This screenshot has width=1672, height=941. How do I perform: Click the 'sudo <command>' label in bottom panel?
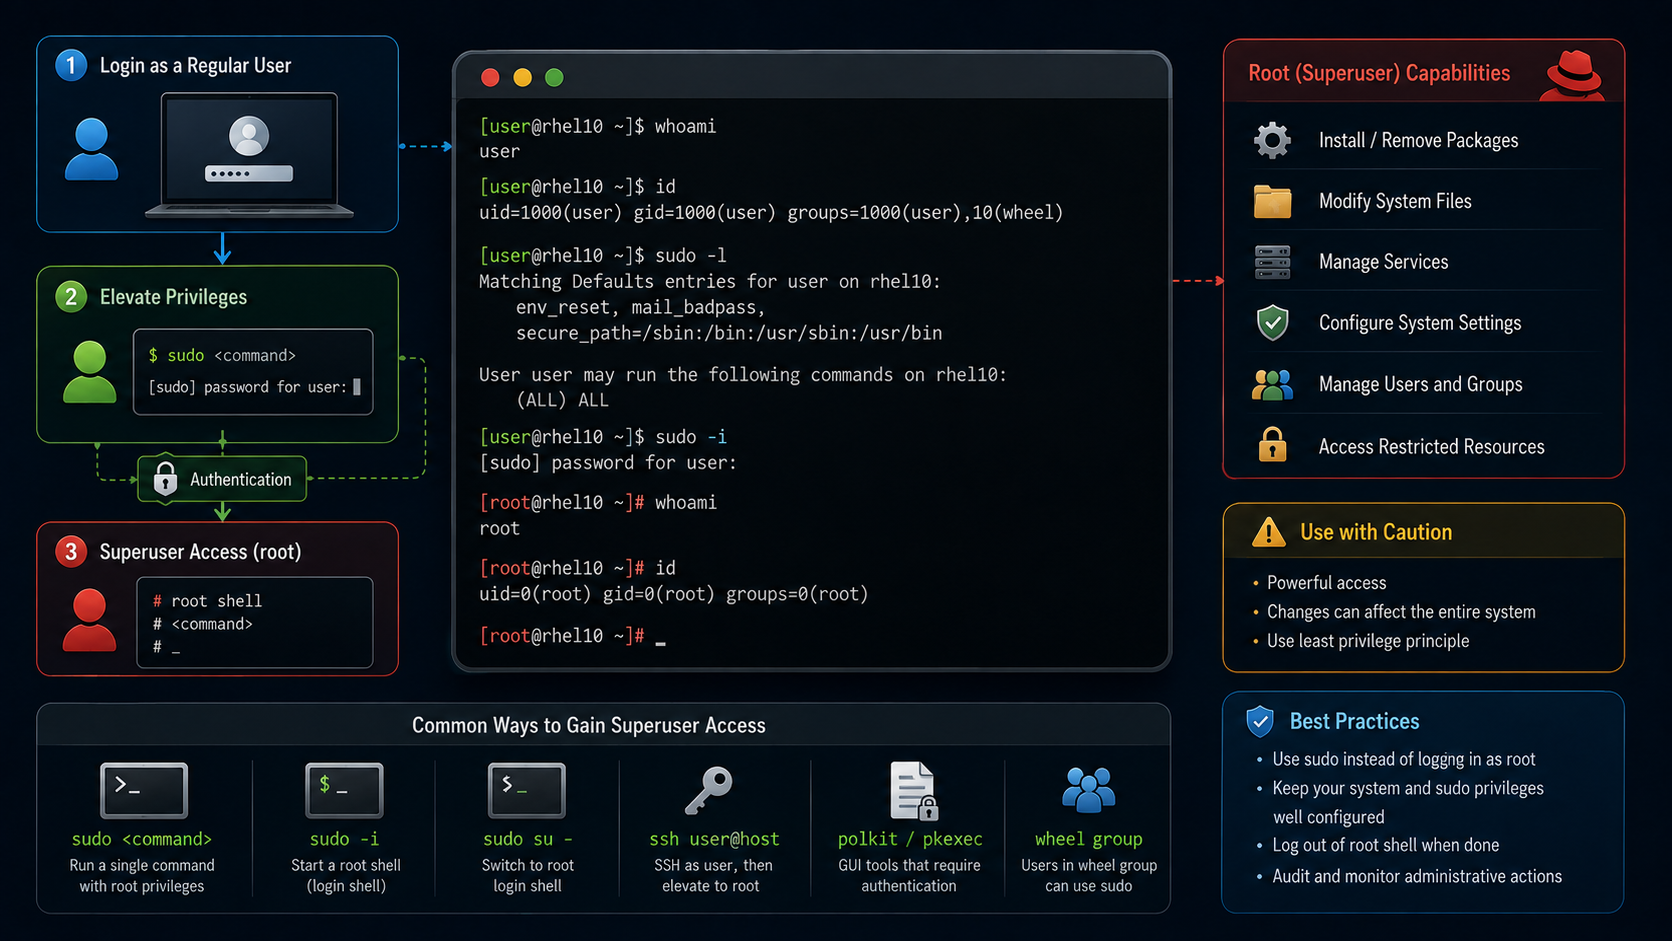point(142,839)
